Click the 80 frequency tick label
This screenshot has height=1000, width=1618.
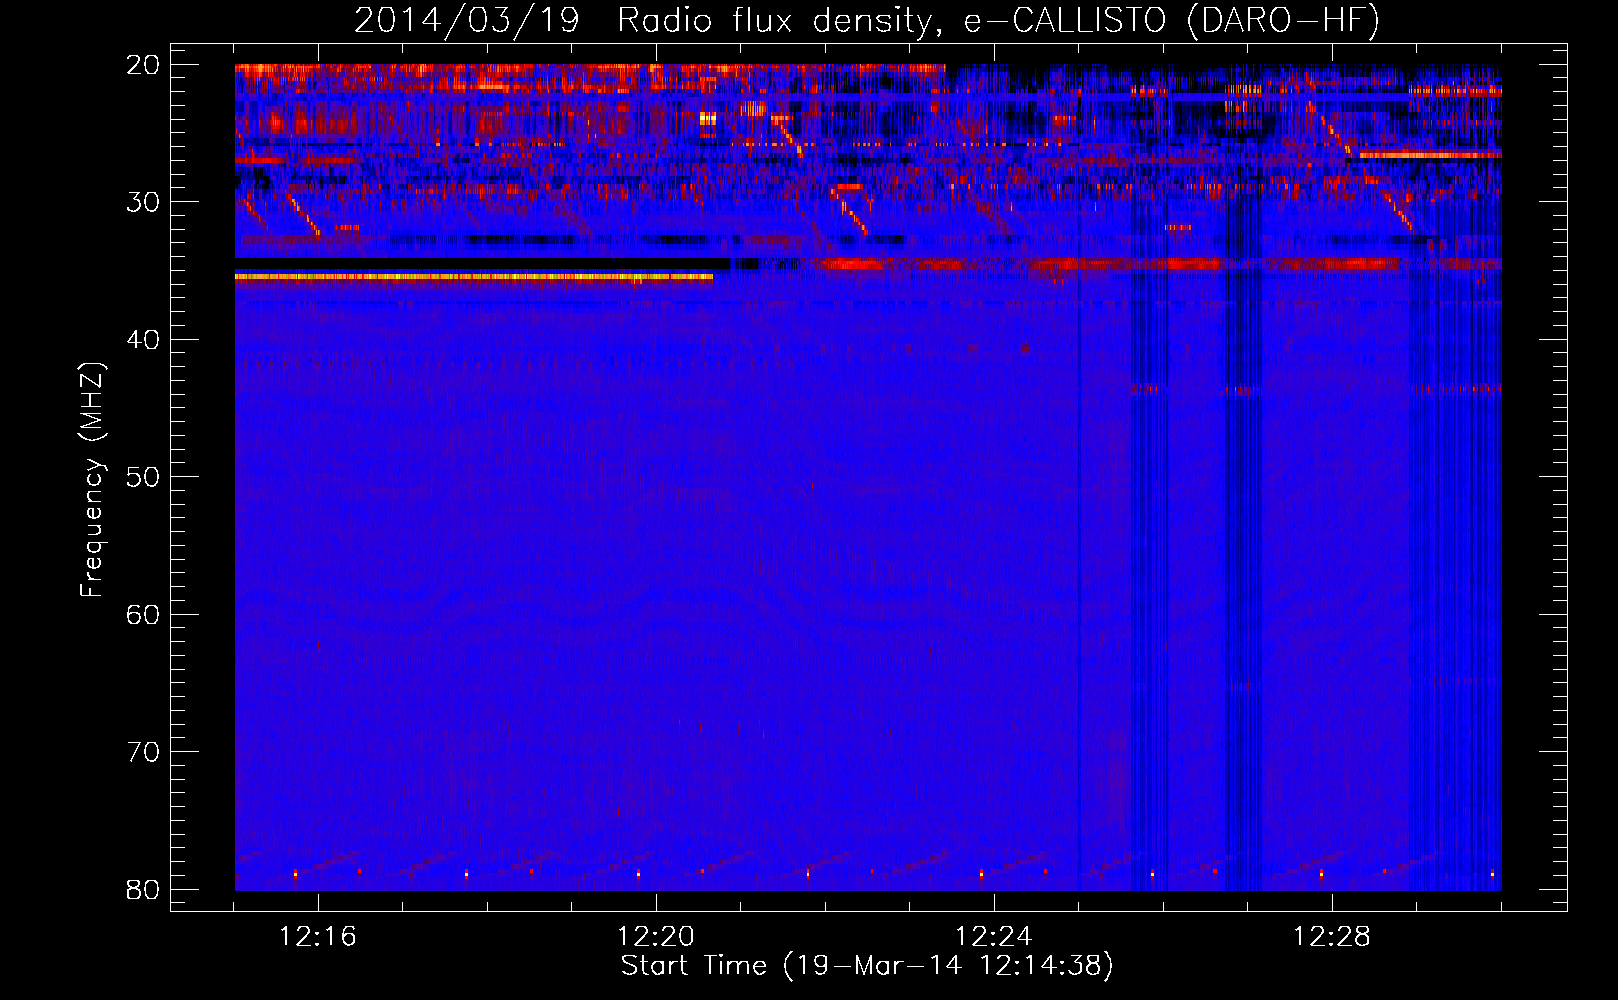pos(144,889)
